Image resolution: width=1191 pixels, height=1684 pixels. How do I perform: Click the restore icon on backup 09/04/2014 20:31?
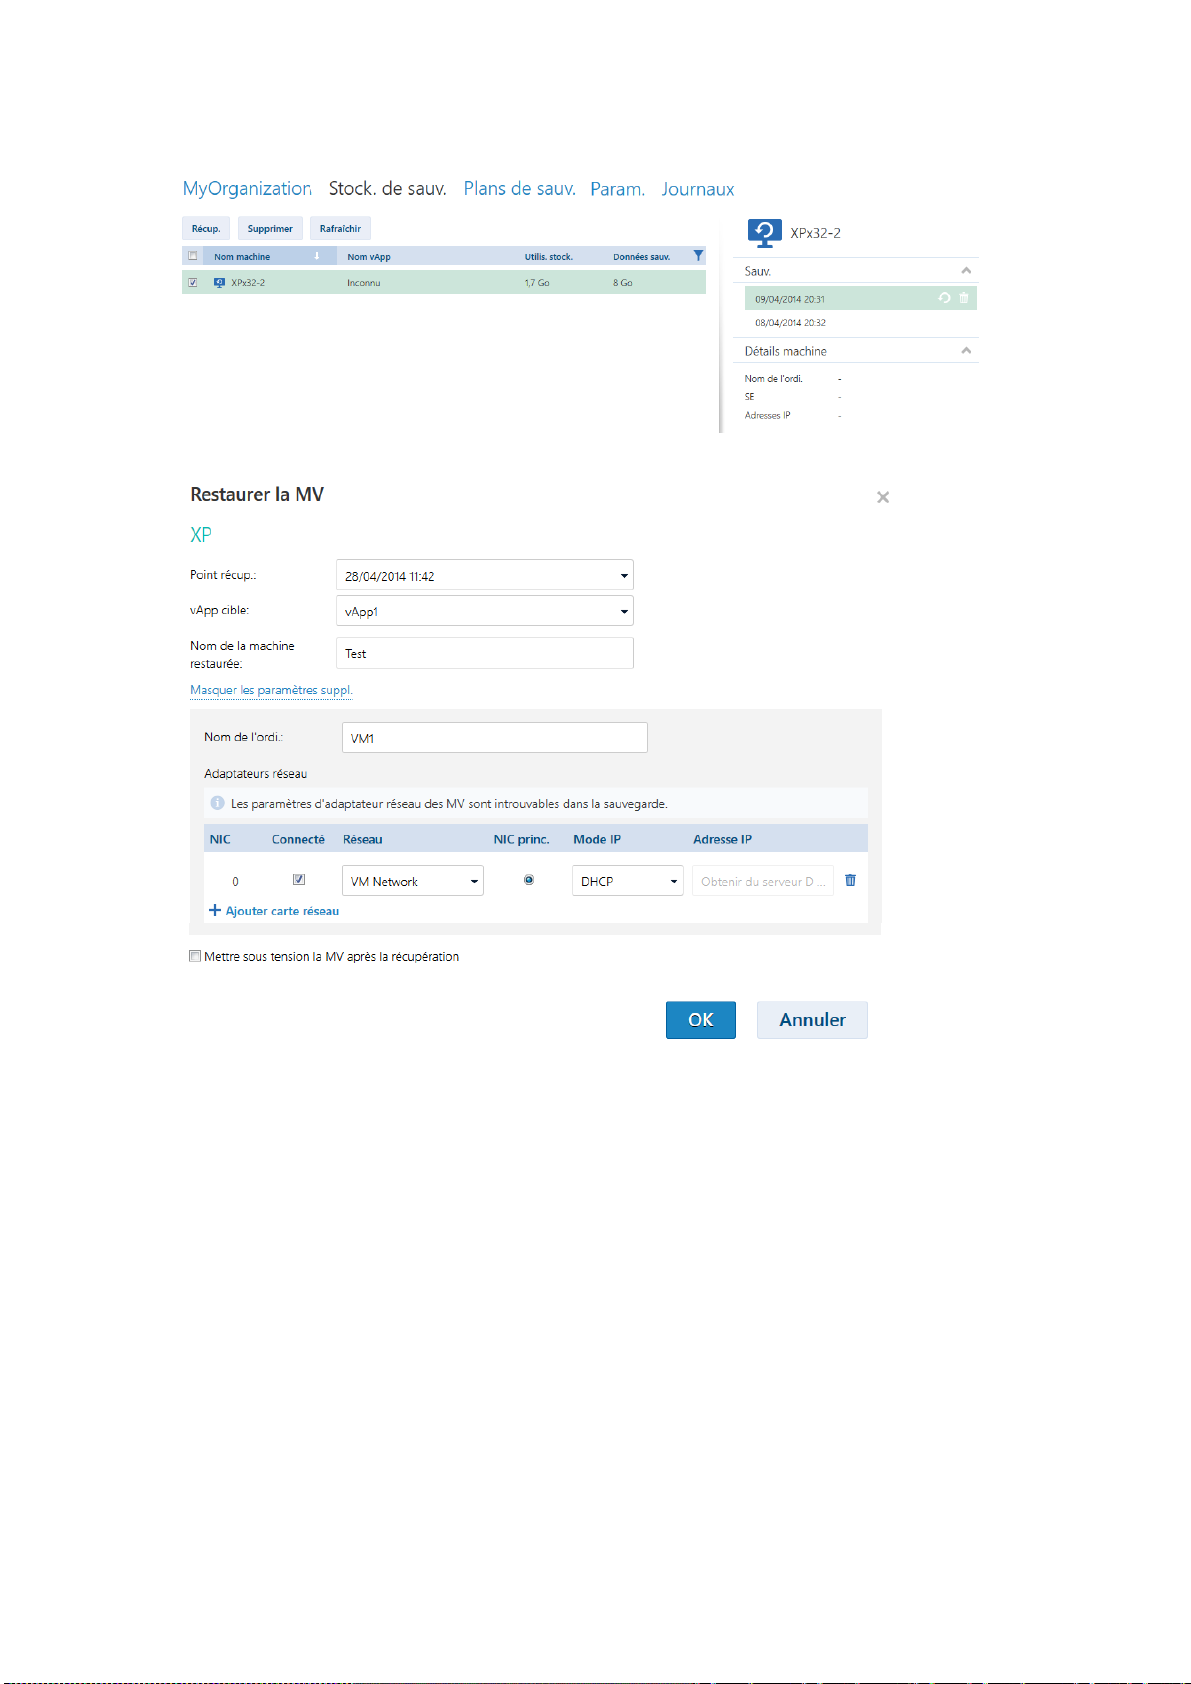point(944,298)
